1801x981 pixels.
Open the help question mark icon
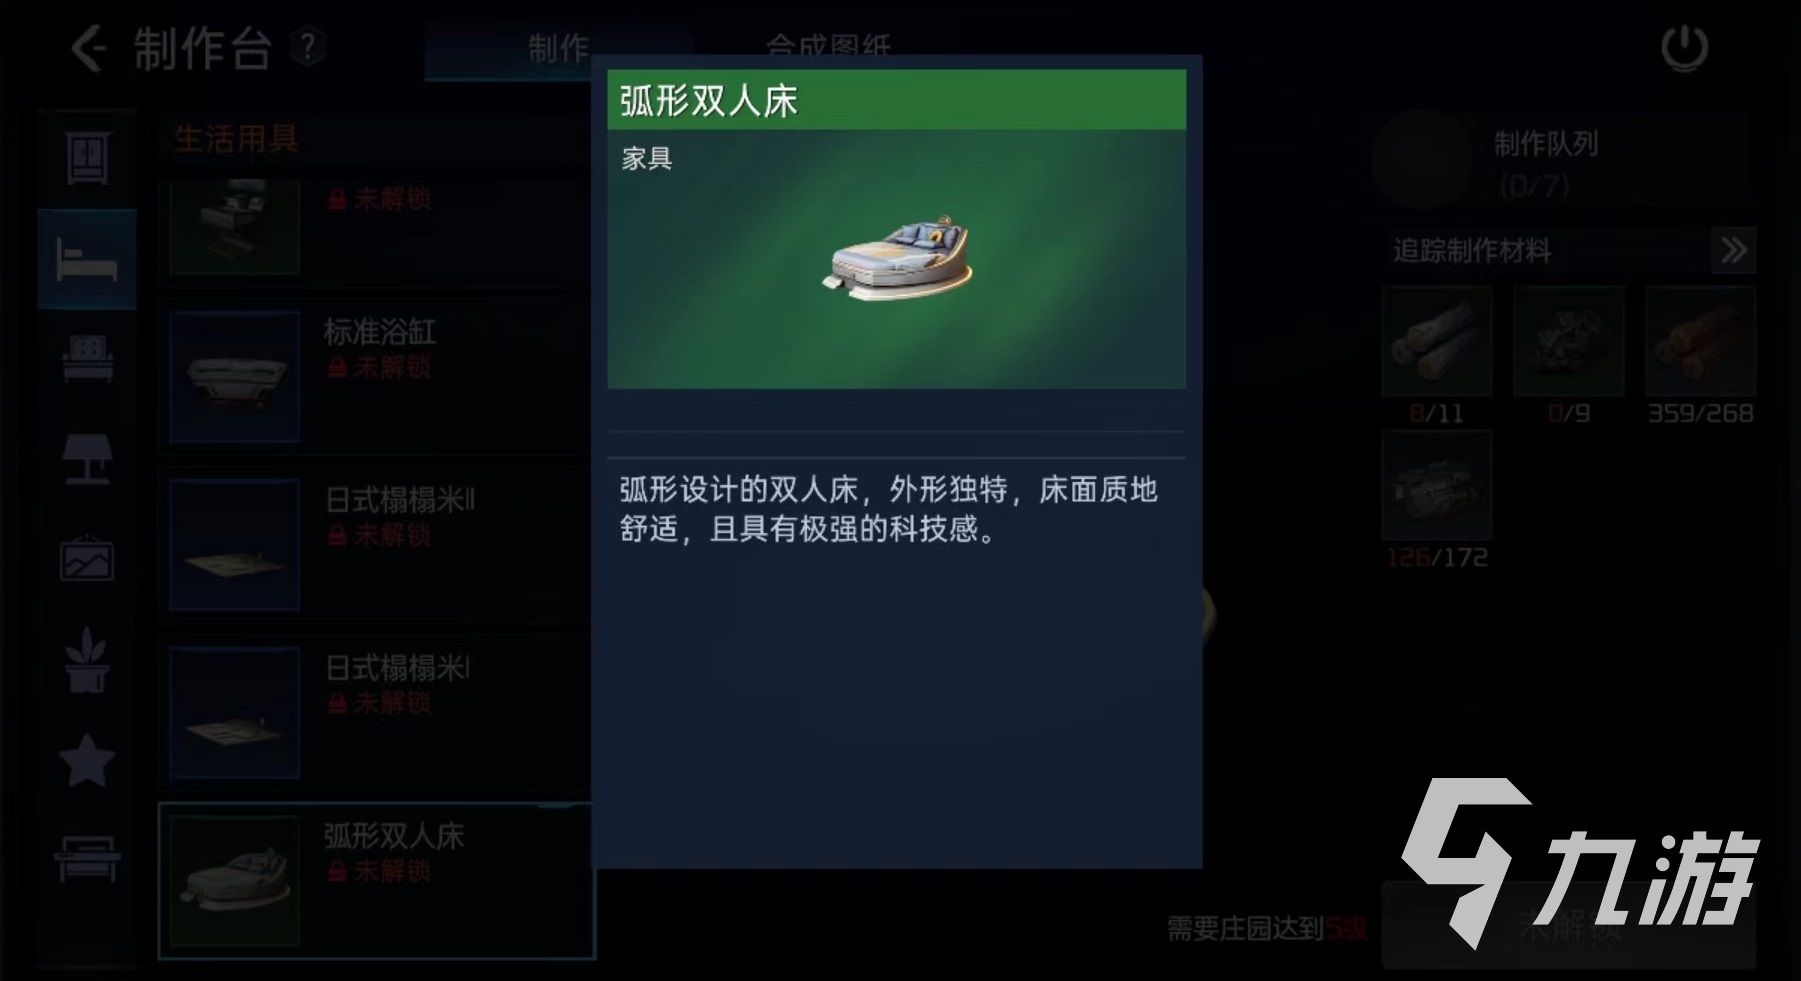(x=308, y=47)
